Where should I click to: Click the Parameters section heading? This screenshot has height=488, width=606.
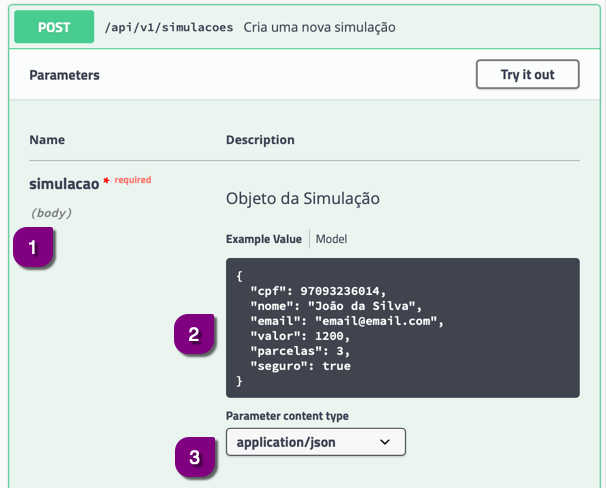tap(65, 75)
